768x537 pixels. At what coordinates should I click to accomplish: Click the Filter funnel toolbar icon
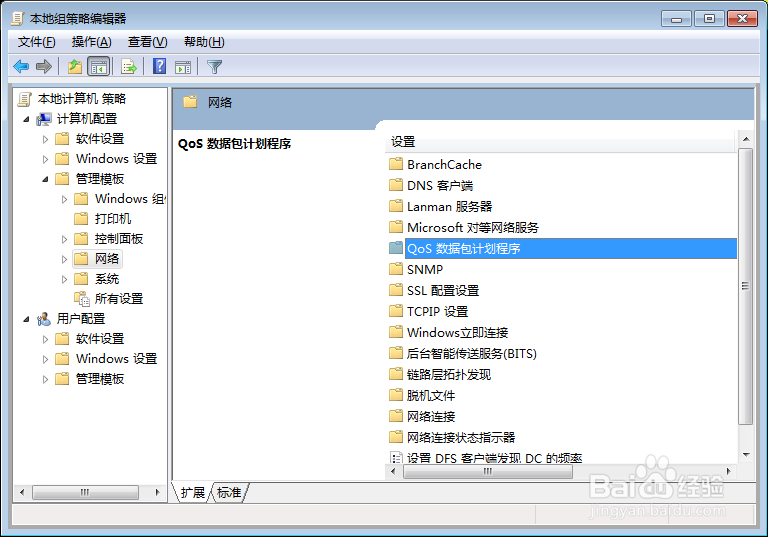[x=214, y=67]
